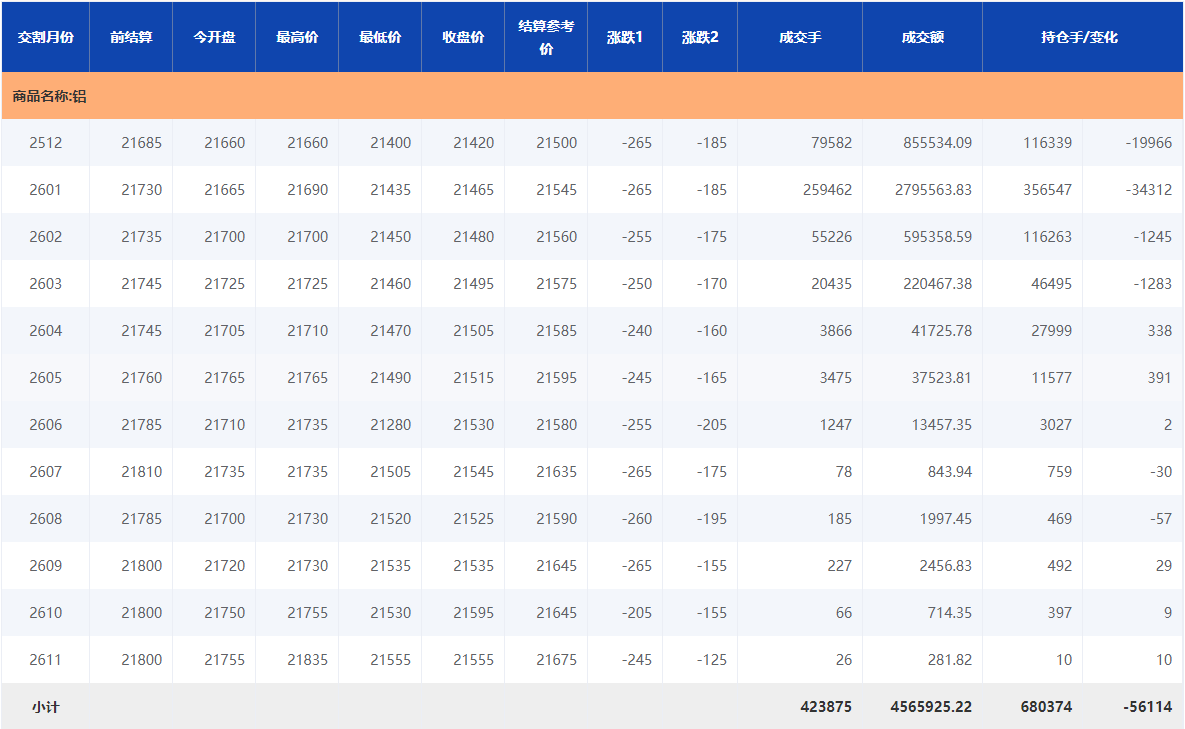Click the 成交手 column header
Viewport: 1185px width, 729px height.
[800, 37]
